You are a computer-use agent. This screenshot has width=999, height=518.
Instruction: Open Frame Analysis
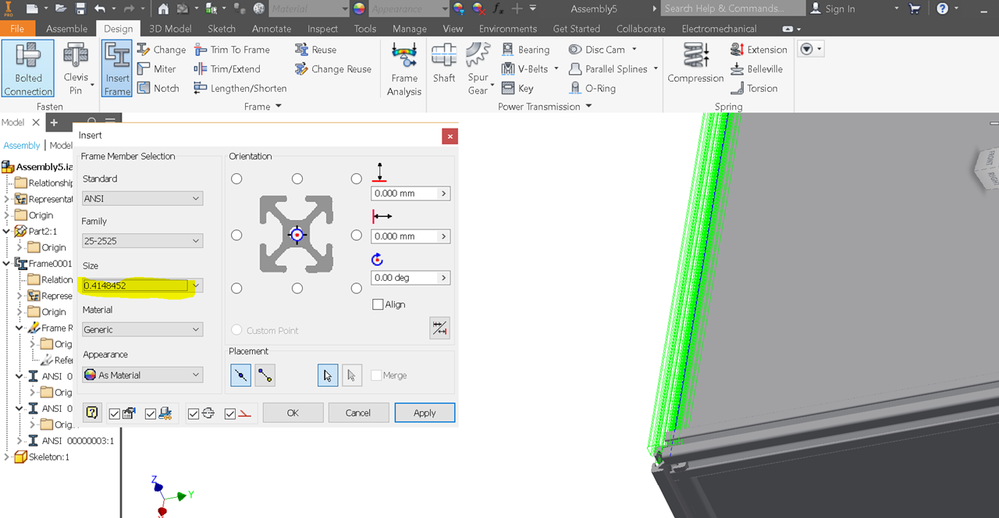404,69
